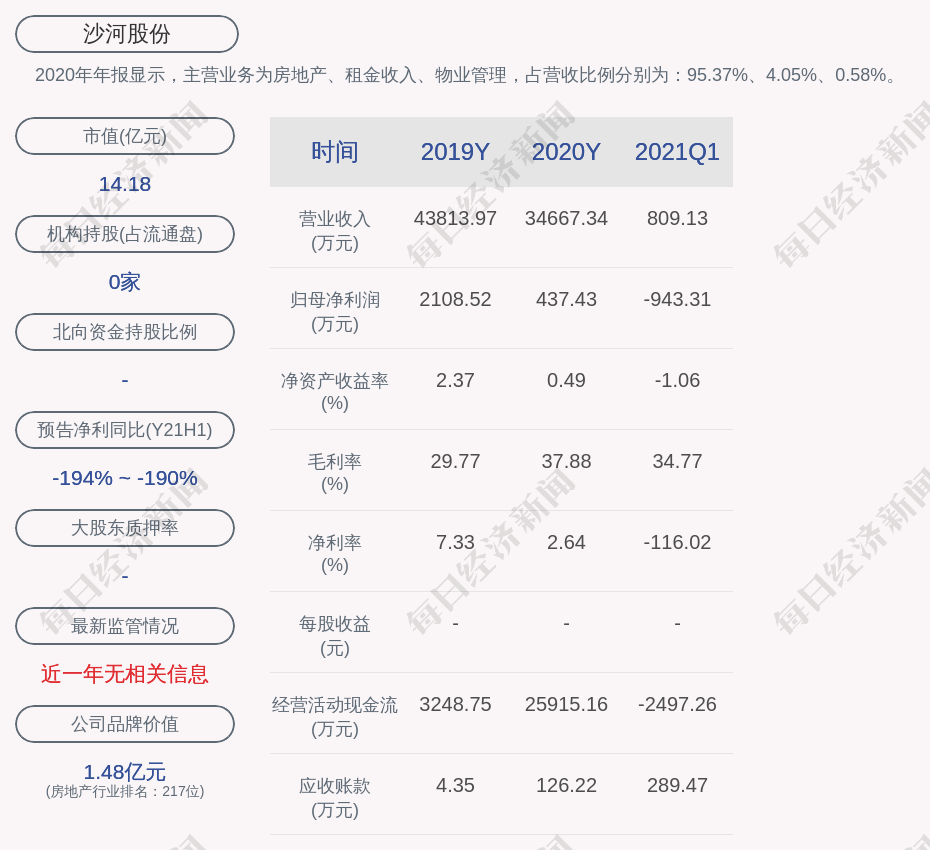The image size is (930, 850).
Task: Click the 机构持股(占流通盘) pill
Action: (x=125, y=234)
